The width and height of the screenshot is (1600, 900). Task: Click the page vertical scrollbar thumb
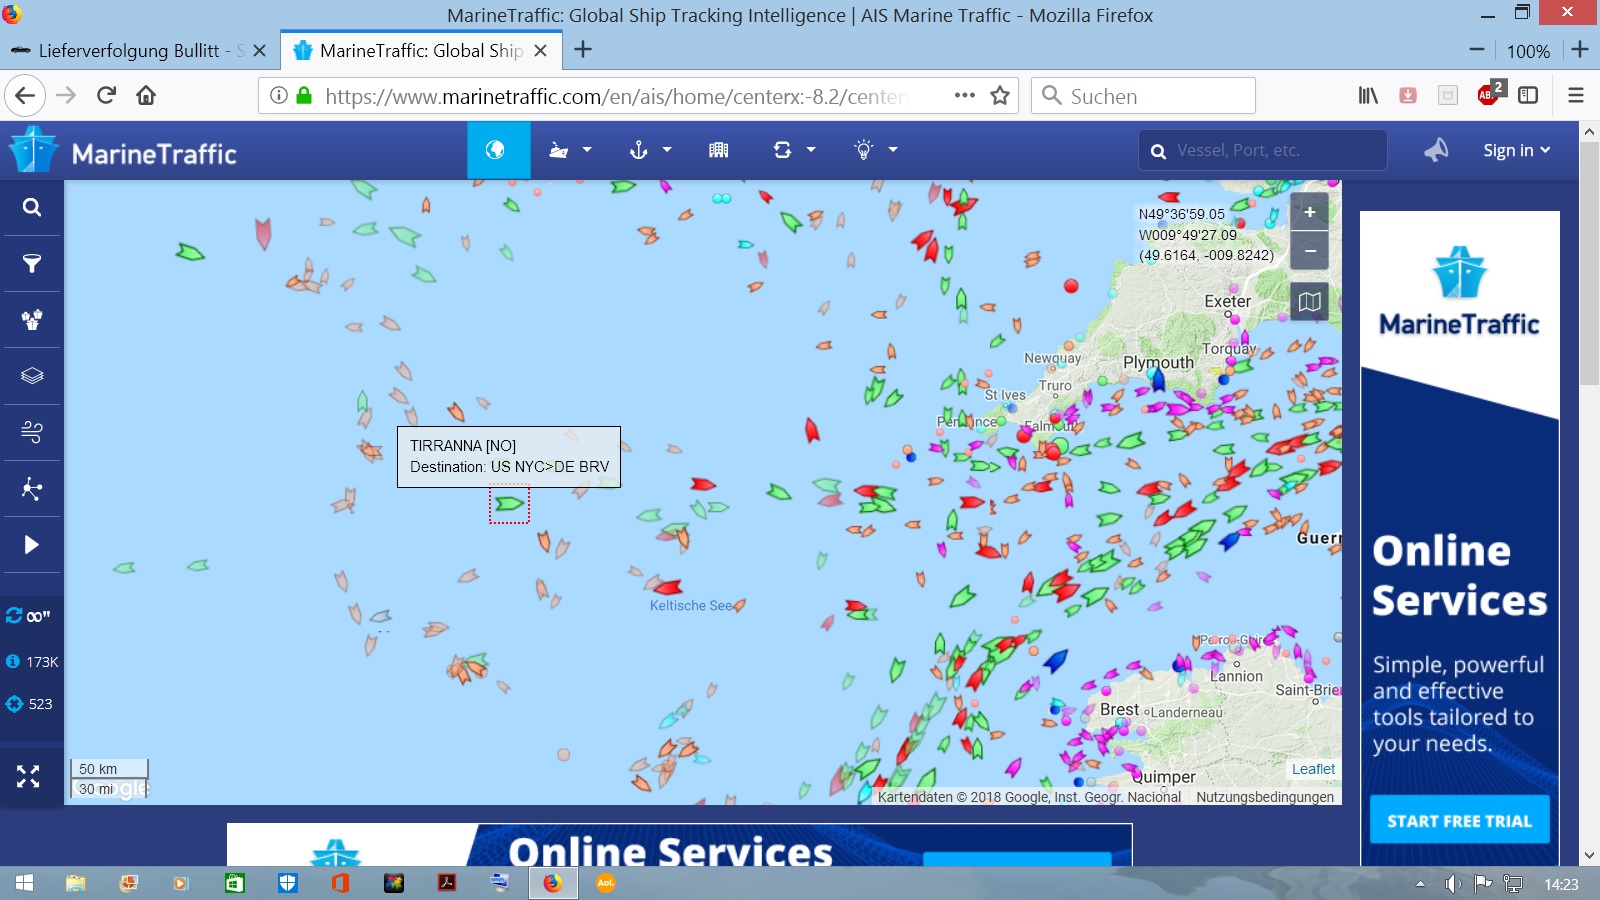[1589, 264]
